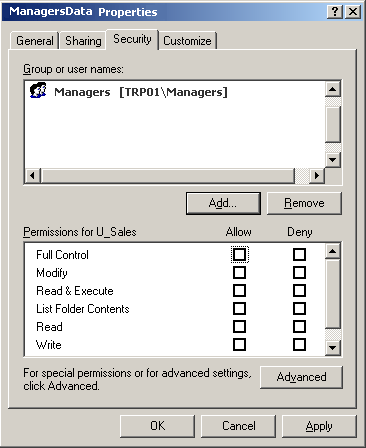Viewport: 366px width, 448px height.
Task: Click the Add... button
Action: click(x=223, y=203)
